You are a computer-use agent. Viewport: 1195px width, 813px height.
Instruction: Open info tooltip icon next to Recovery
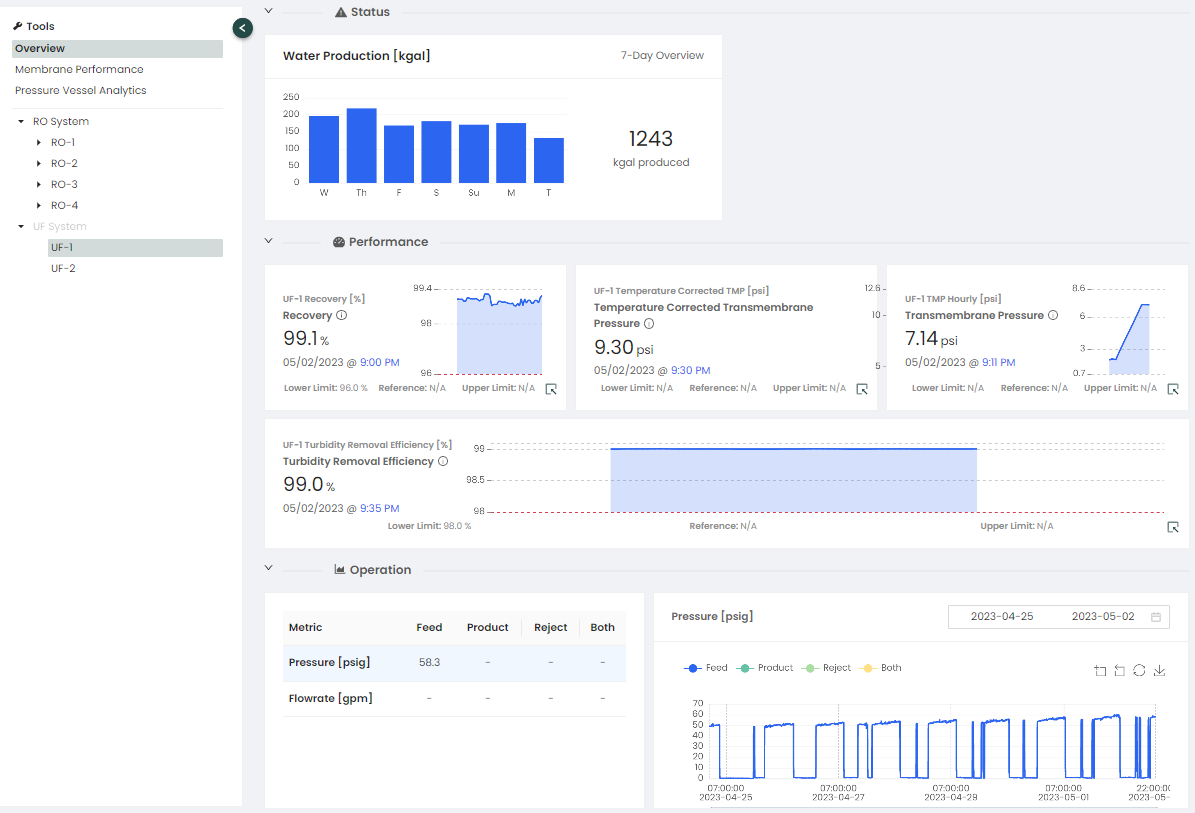point(342,315)
